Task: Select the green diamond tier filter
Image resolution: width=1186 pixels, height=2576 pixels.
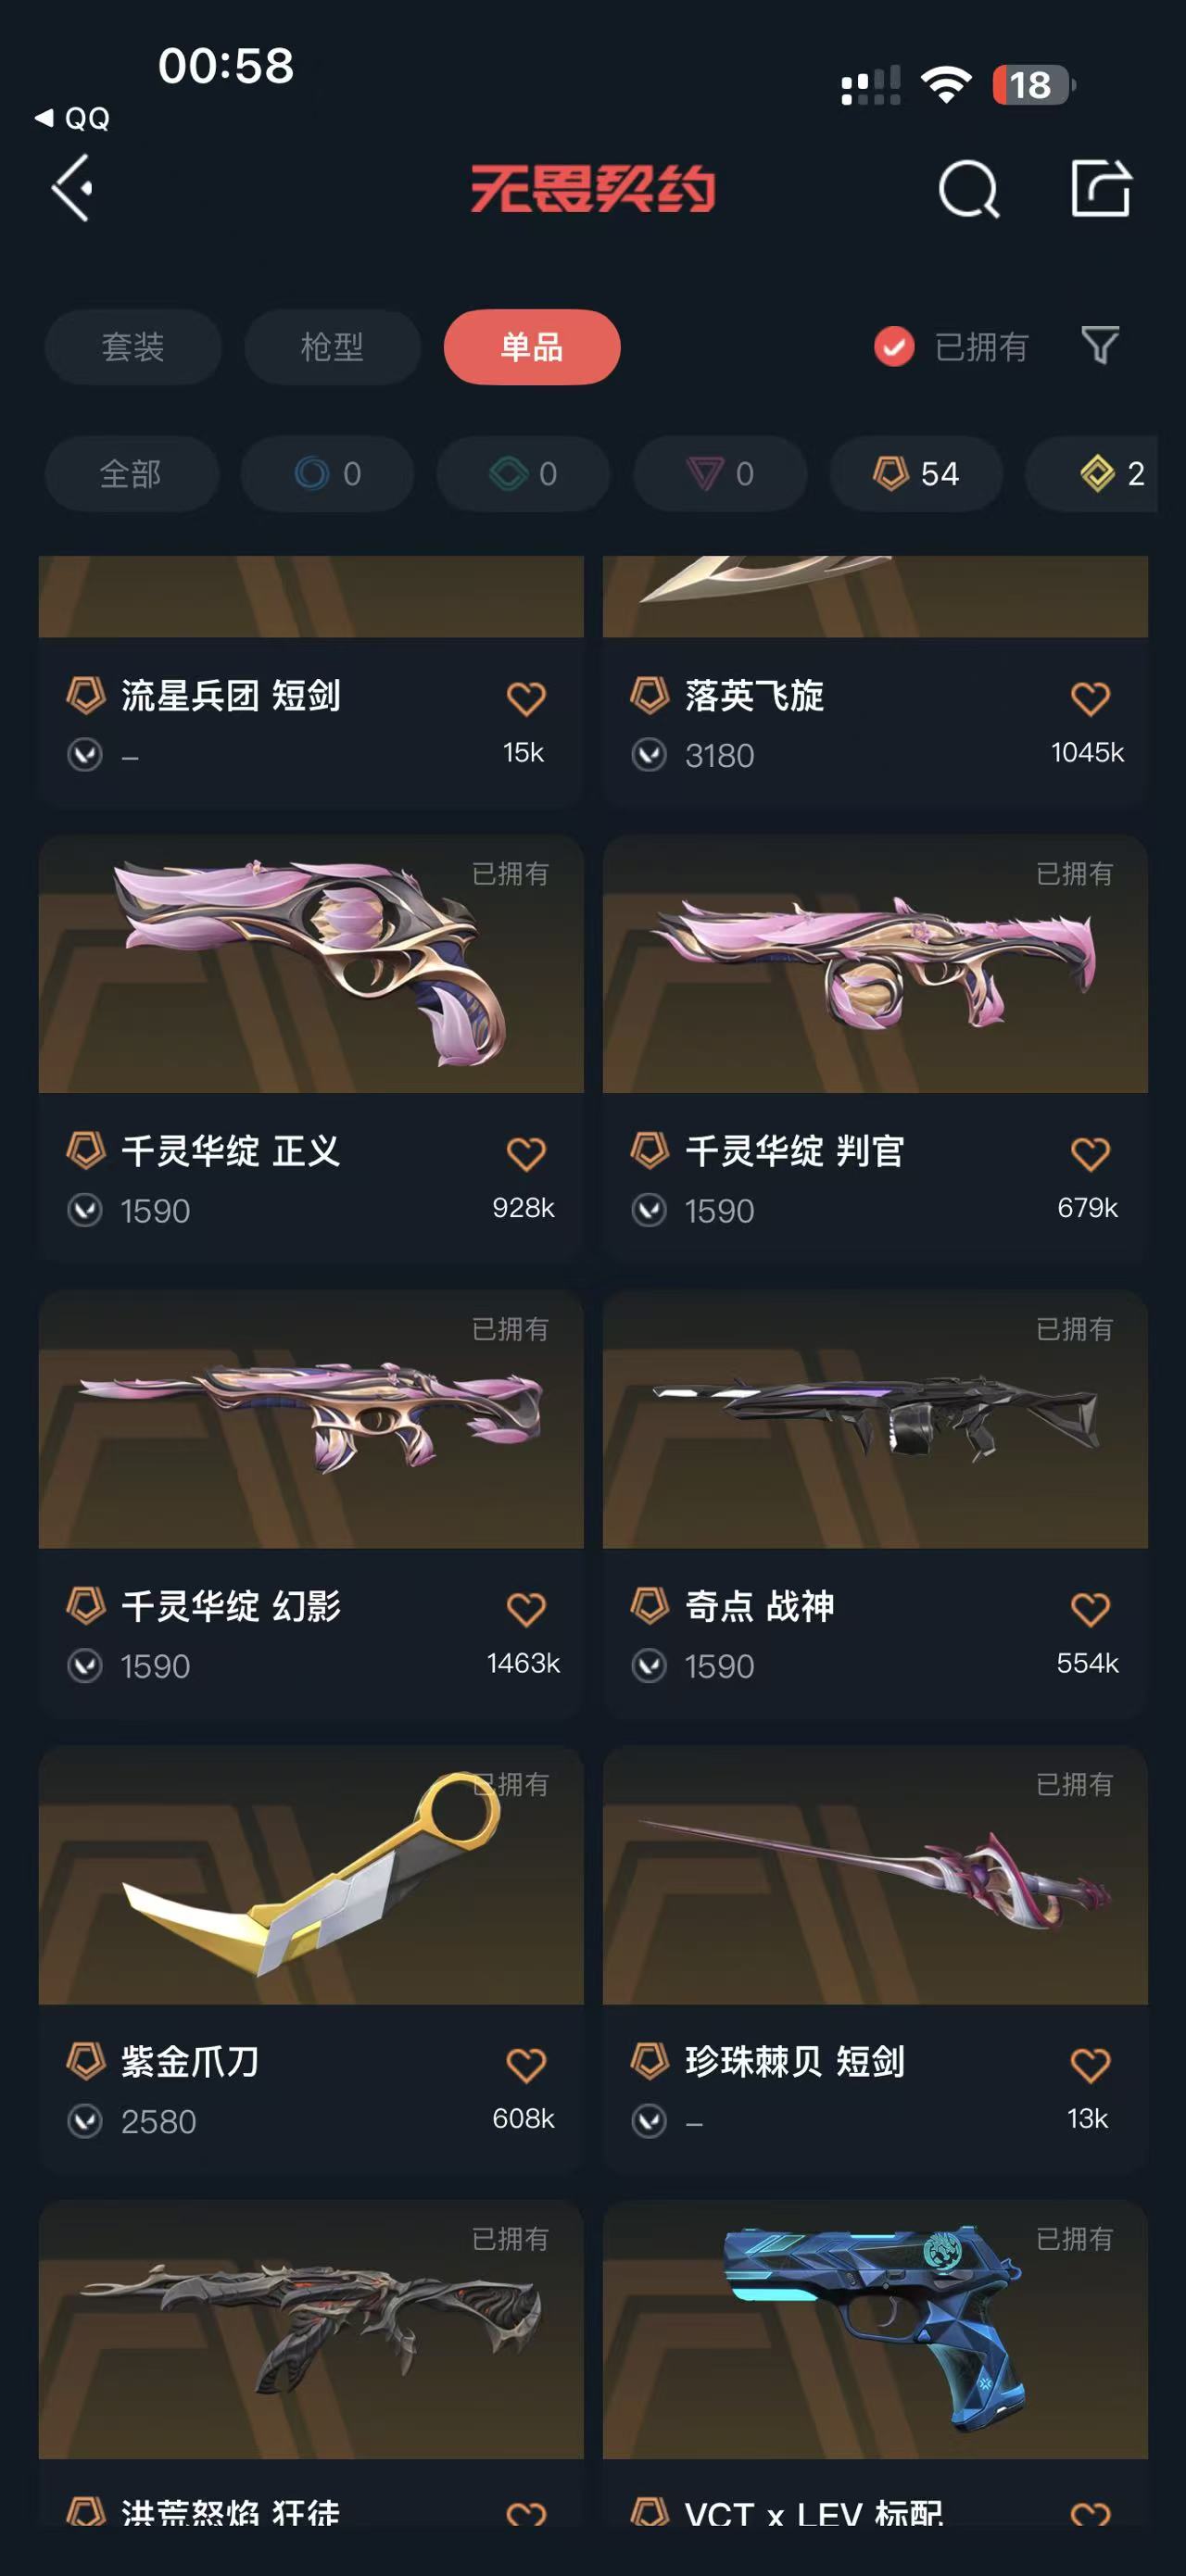Action: pos(523,473)
